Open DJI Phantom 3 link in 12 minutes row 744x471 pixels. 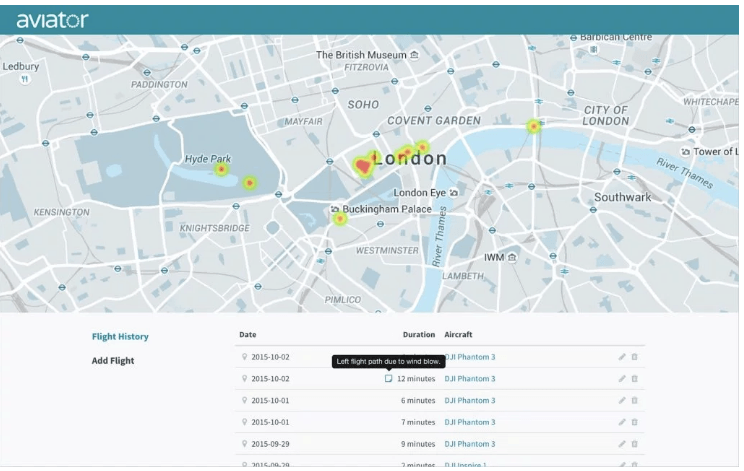(x=470, y=379)
